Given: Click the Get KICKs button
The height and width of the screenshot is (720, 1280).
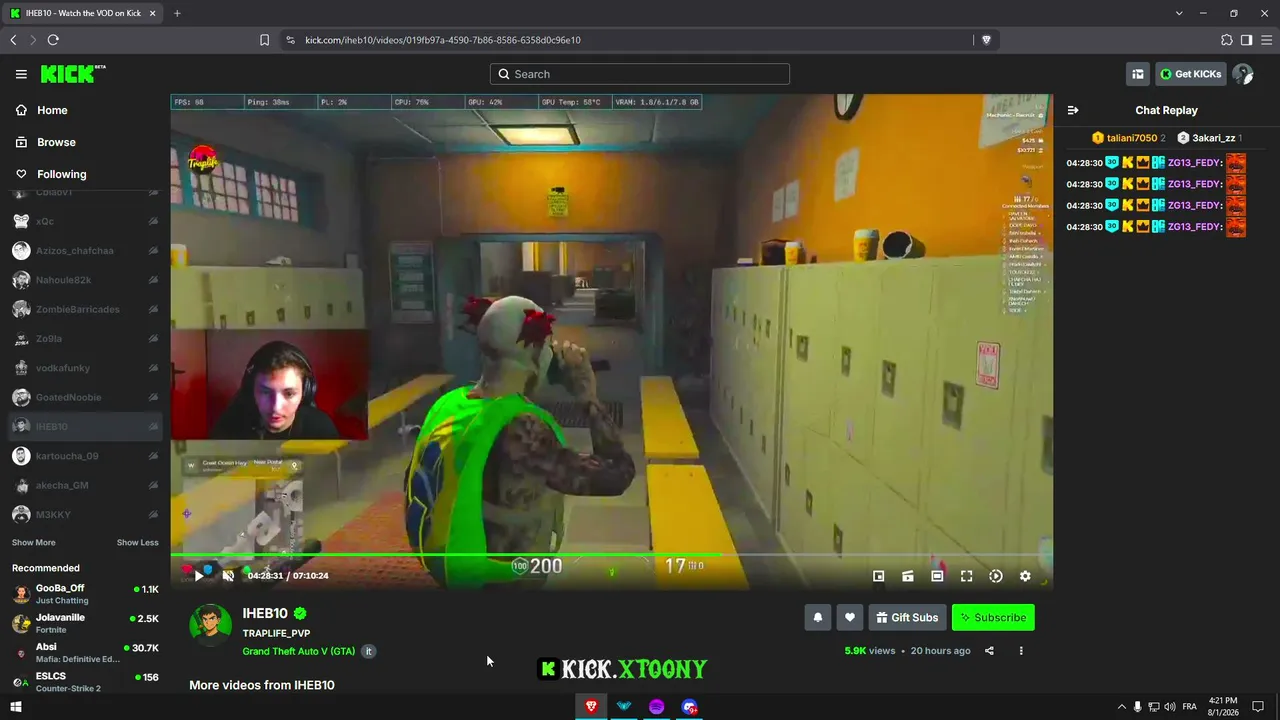Looking at the screenshot, I should [1191, 74].
